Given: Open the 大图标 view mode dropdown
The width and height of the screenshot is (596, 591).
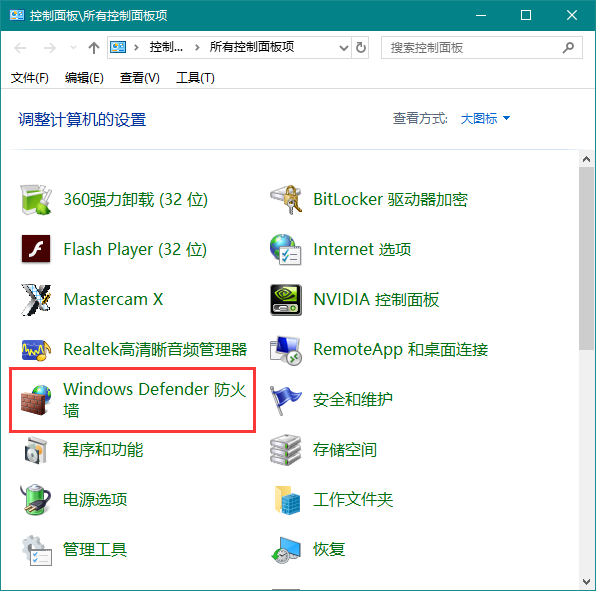Looking at the screenshot, I should 485,119.
